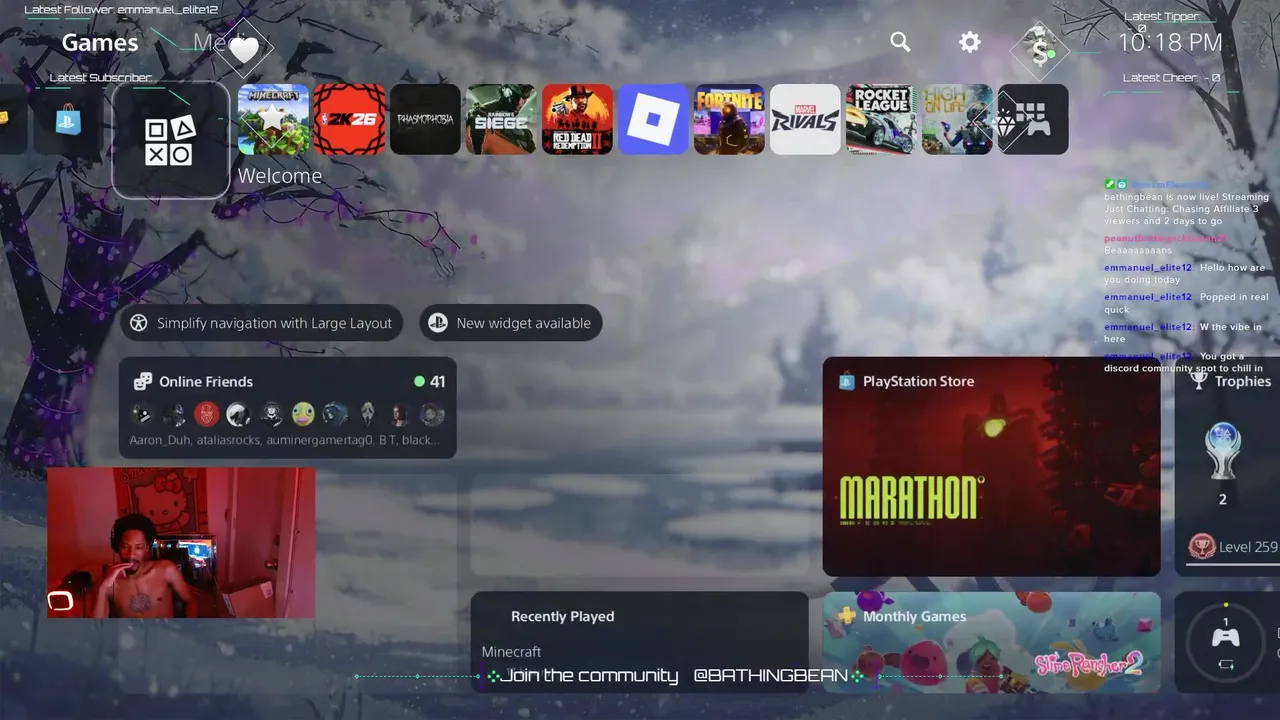Switch to the Games tab
Image resolution: width=1280 pixels, height=720 pixels.
tap(100, 42)
